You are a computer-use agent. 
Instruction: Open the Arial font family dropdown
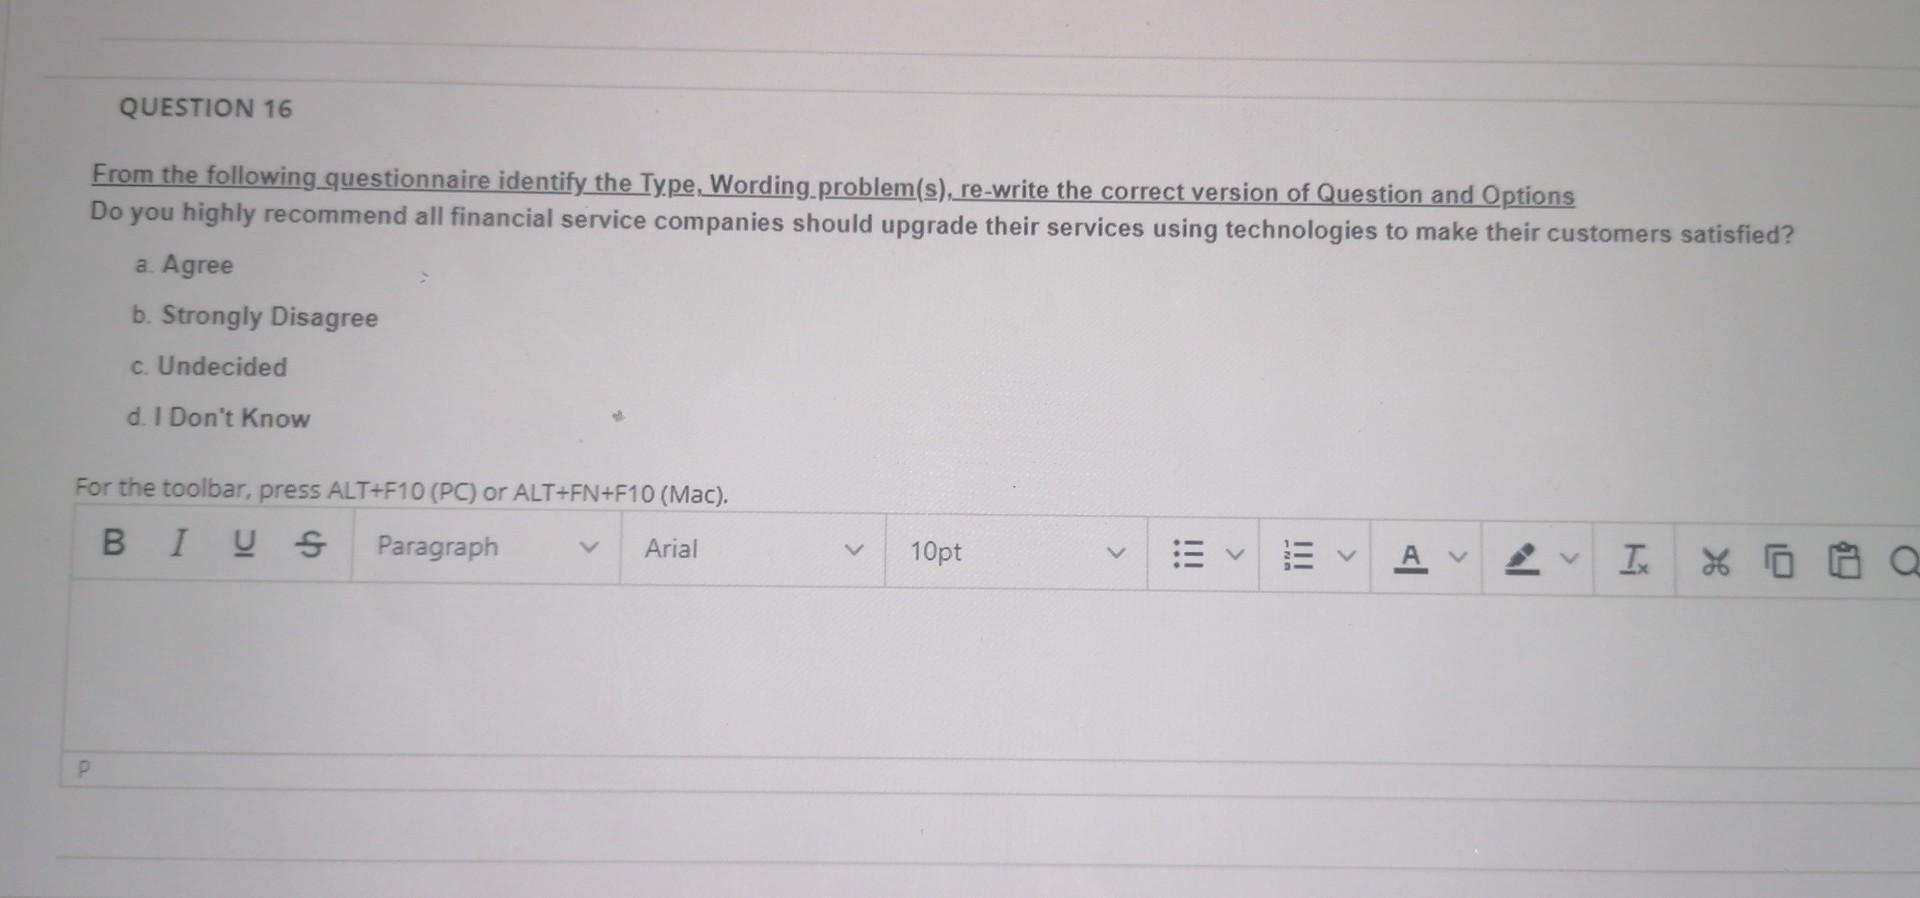[x=753, y=549]
